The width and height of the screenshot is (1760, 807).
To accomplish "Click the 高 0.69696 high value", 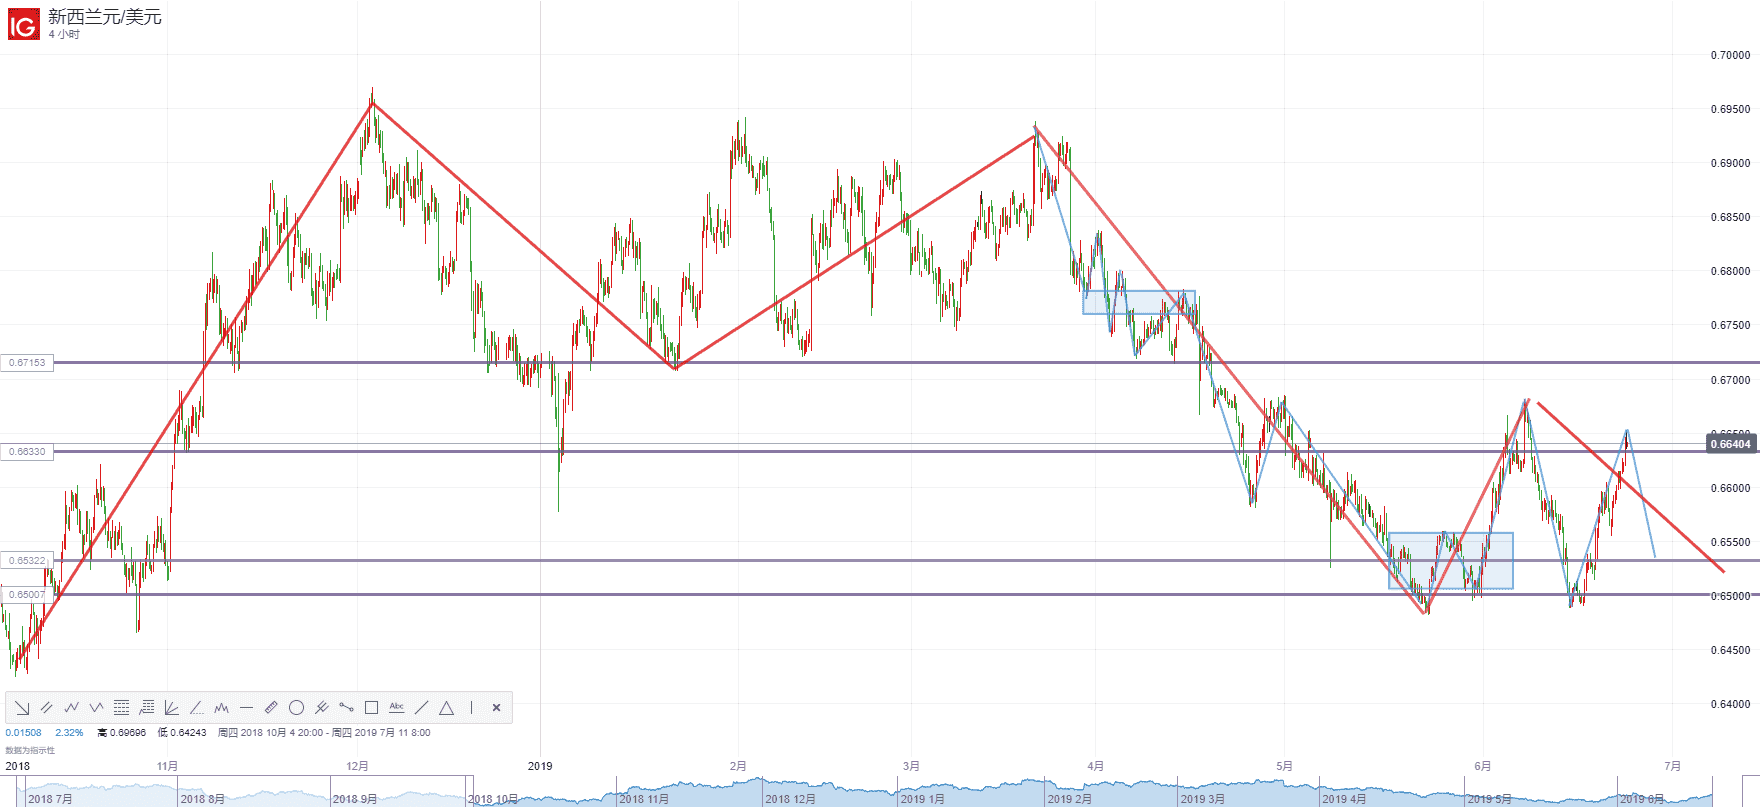I will point(121,733).
